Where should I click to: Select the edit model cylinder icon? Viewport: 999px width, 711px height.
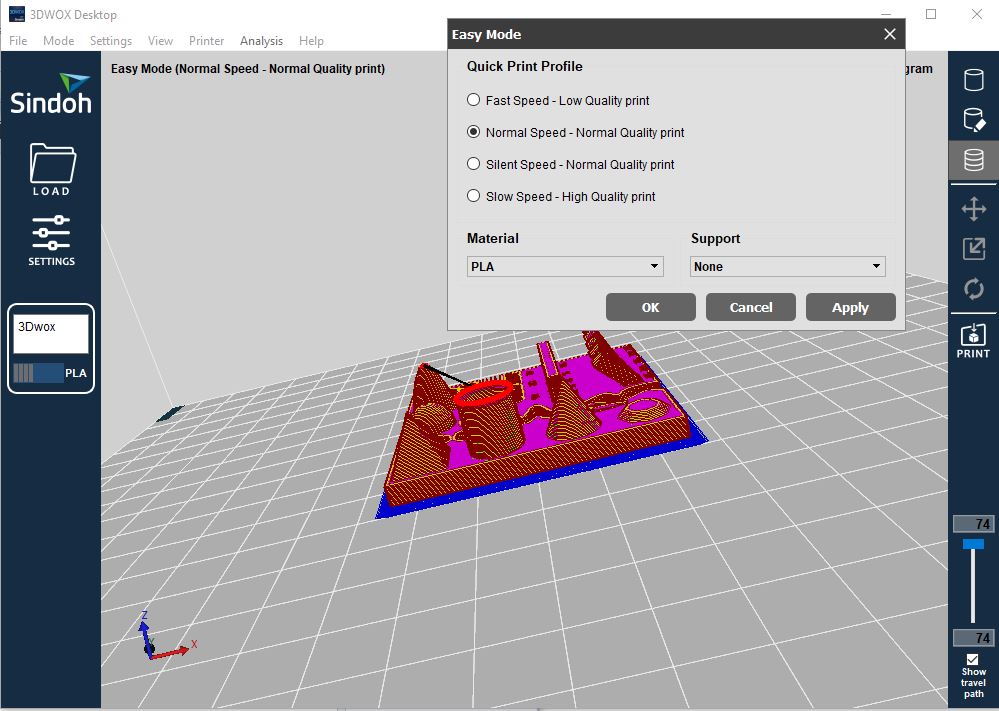(x=973, y=120)
